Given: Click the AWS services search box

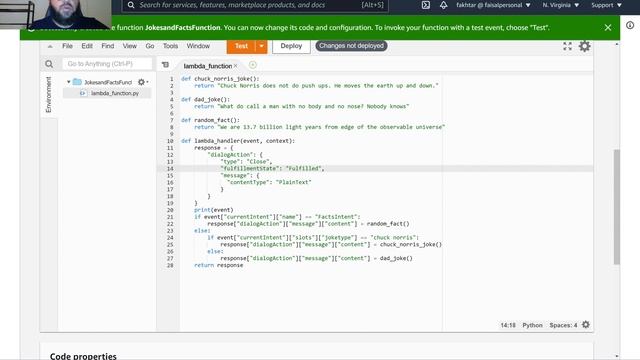Looking at the screenshot, I should pyautogui.click(x=255, y=5).
